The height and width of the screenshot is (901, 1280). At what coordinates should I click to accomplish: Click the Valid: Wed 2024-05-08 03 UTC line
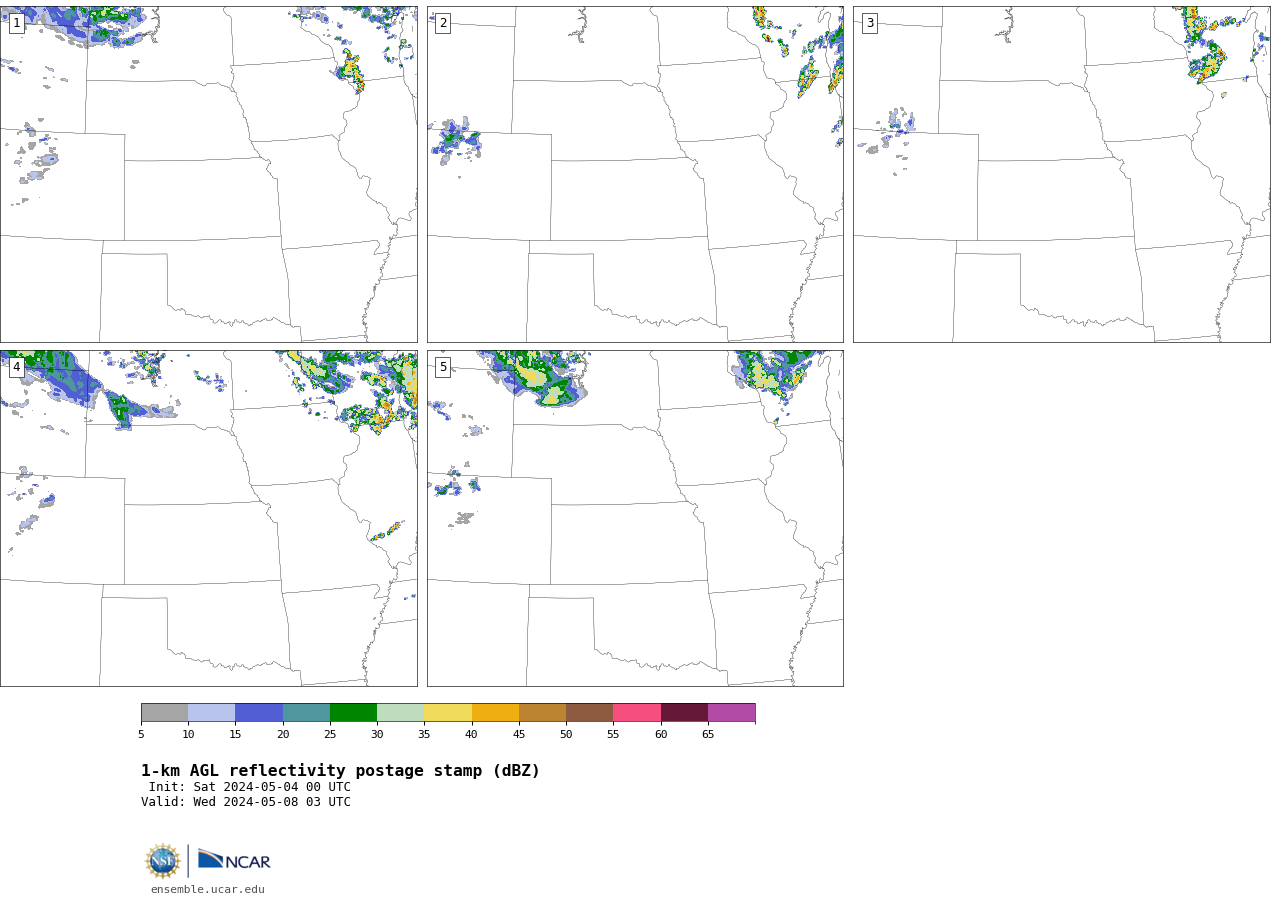click(x=246, y=802)
